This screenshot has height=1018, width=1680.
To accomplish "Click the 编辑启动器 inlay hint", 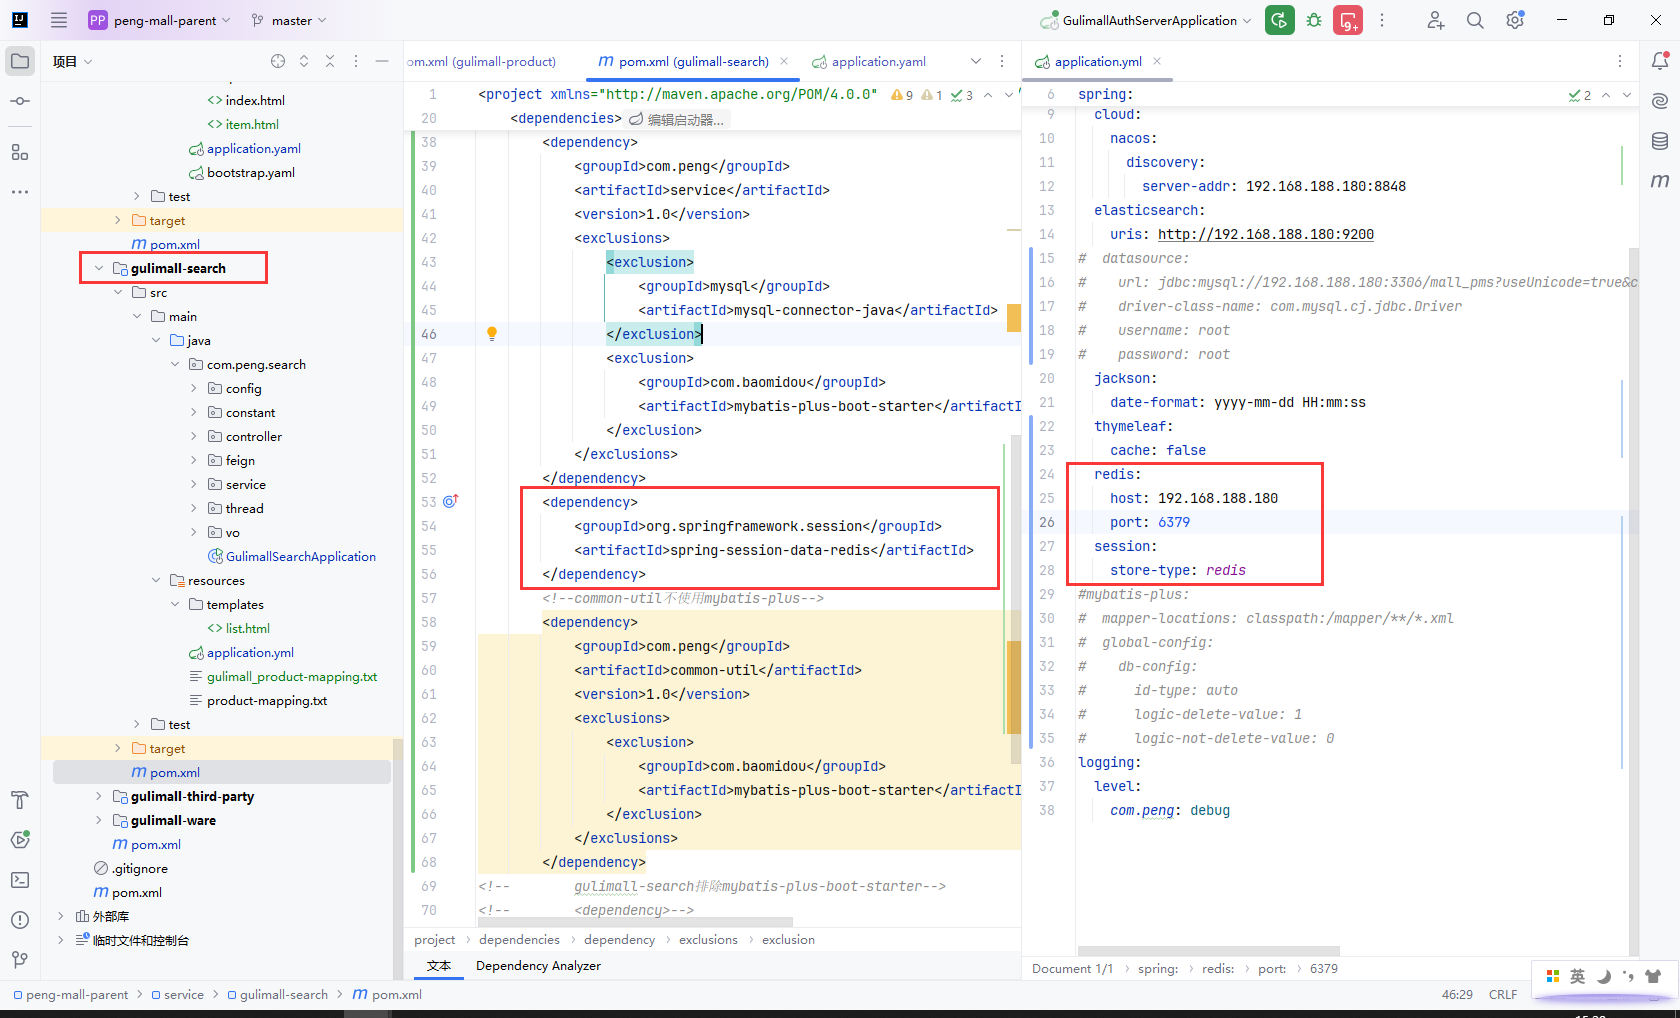I will coord(677,119).
